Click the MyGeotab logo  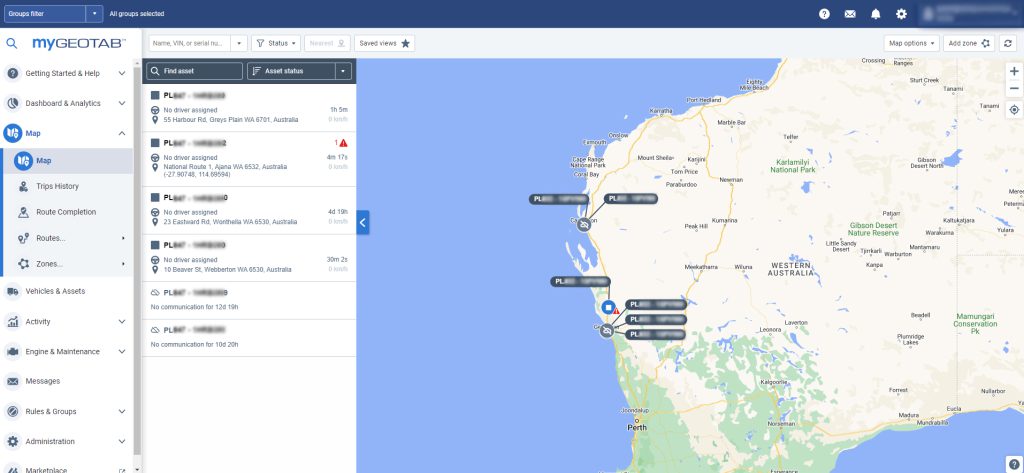(x=78, y=44)
